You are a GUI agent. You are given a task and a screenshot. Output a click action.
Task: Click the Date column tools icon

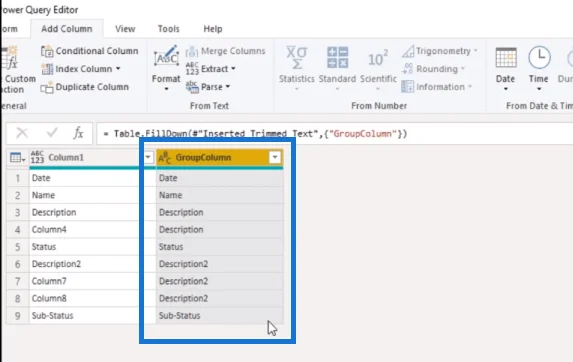pos(506,58)
